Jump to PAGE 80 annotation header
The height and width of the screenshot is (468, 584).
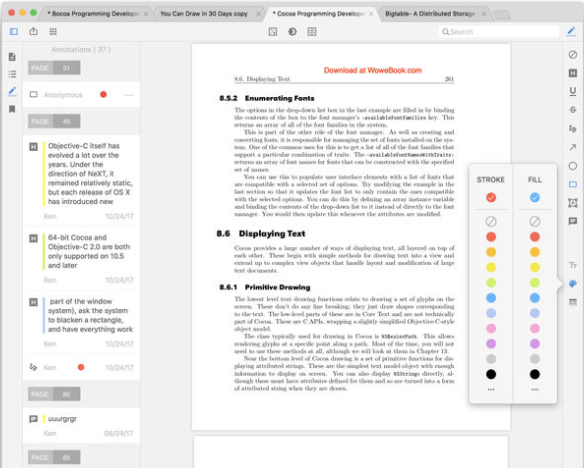tap(54, 394)
